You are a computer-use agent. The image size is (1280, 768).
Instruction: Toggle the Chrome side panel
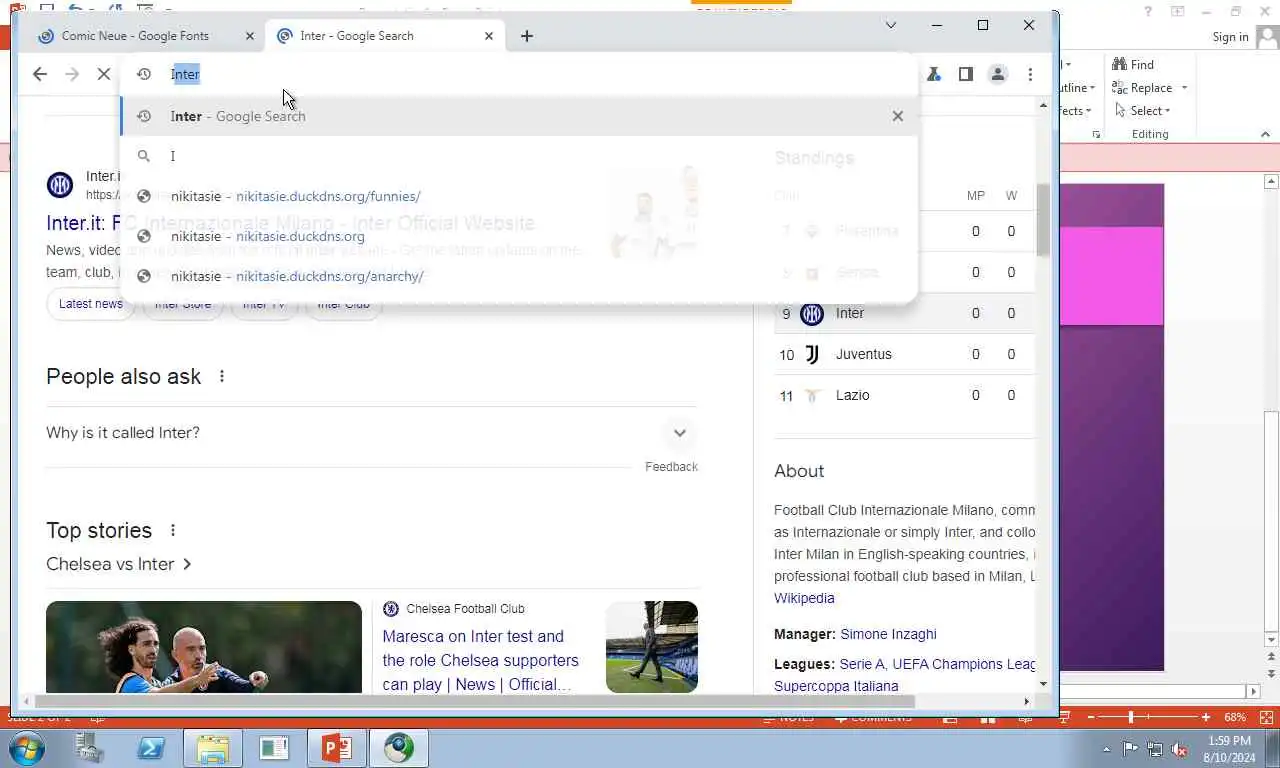(966, 74)
